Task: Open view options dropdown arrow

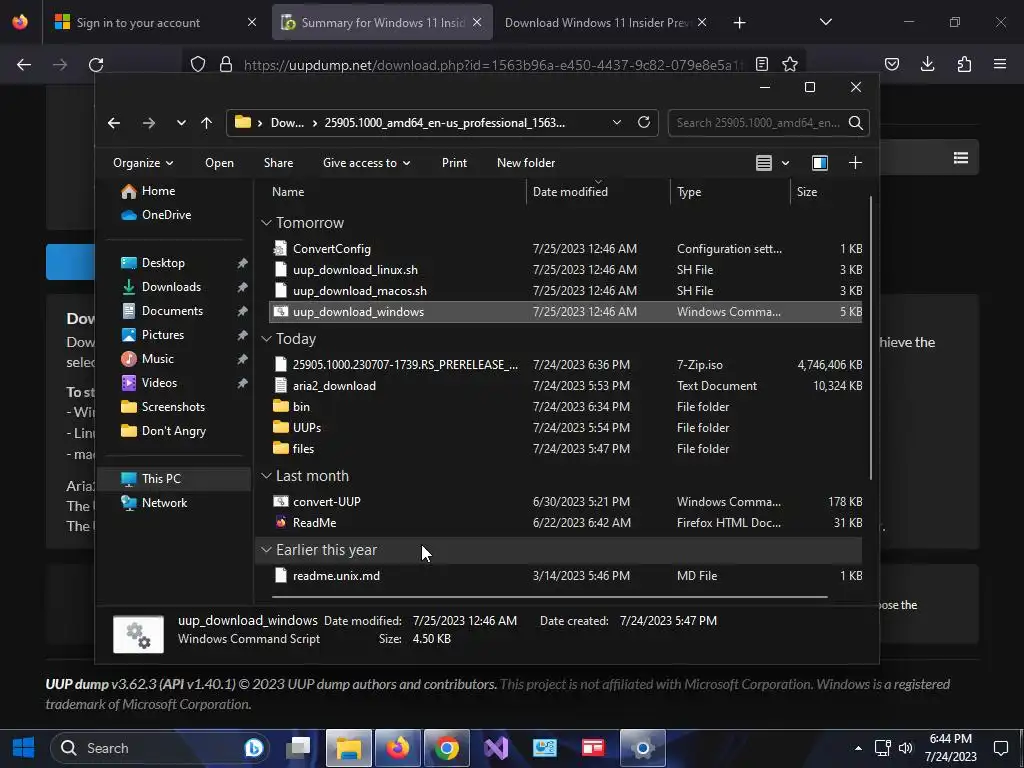Action: 786,163
